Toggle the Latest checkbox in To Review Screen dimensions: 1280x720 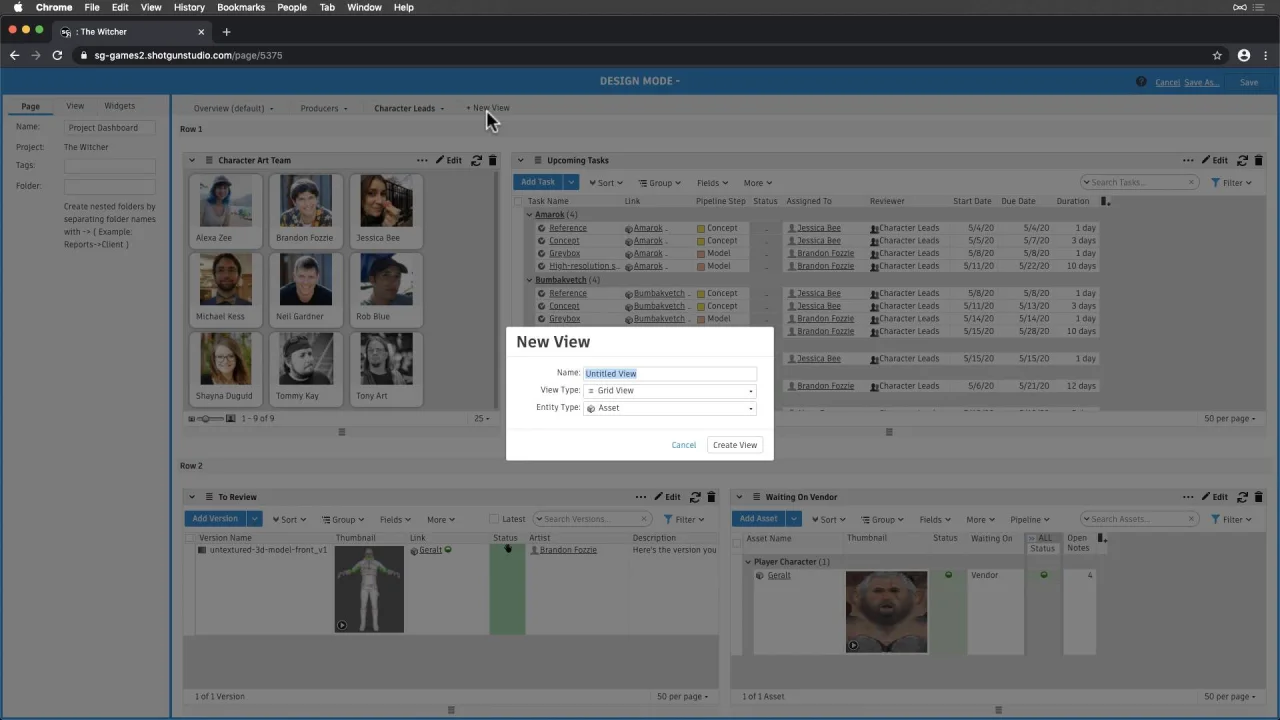(494, 519)
